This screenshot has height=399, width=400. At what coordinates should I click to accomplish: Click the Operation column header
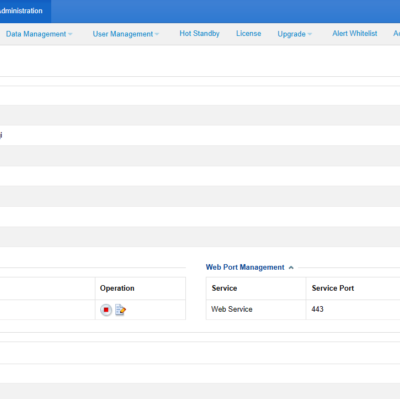tap(140, 288)
